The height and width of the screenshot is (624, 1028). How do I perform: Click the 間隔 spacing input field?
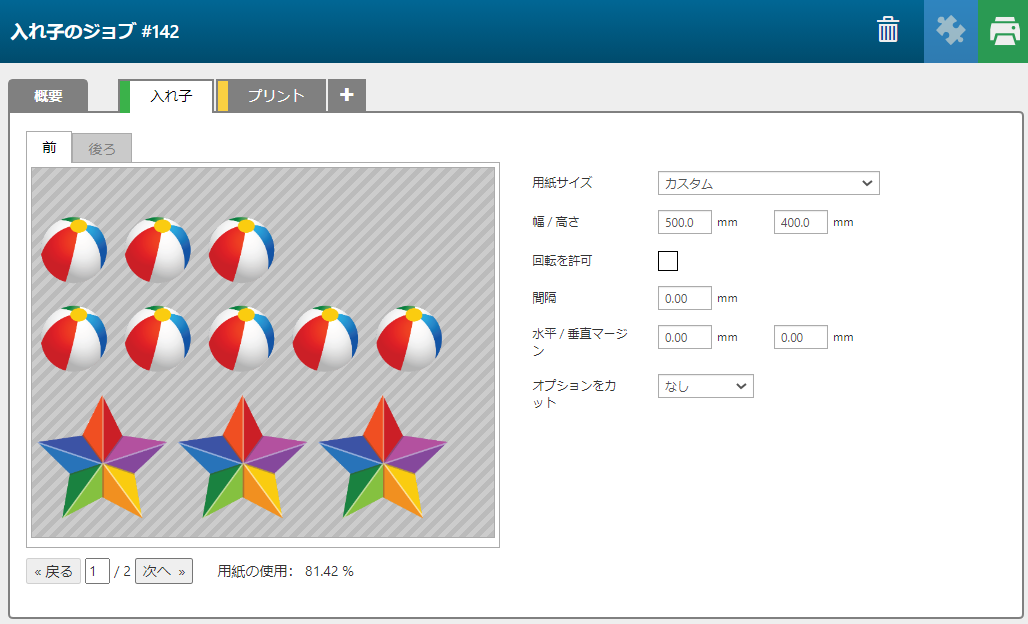(685, 298)
